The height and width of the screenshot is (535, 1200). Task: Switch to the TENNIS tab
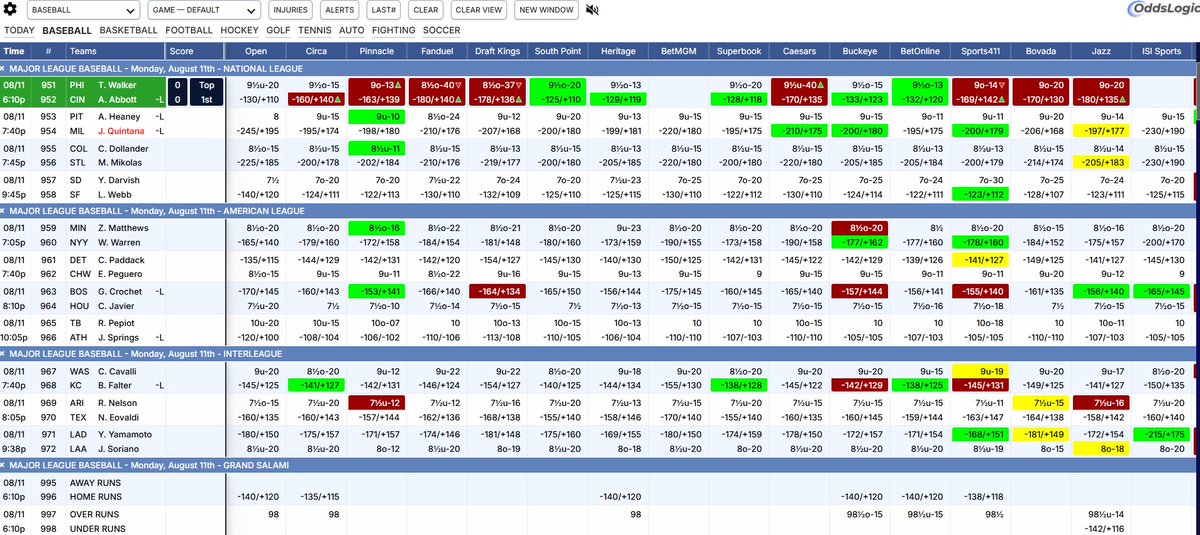click(316, 31)
